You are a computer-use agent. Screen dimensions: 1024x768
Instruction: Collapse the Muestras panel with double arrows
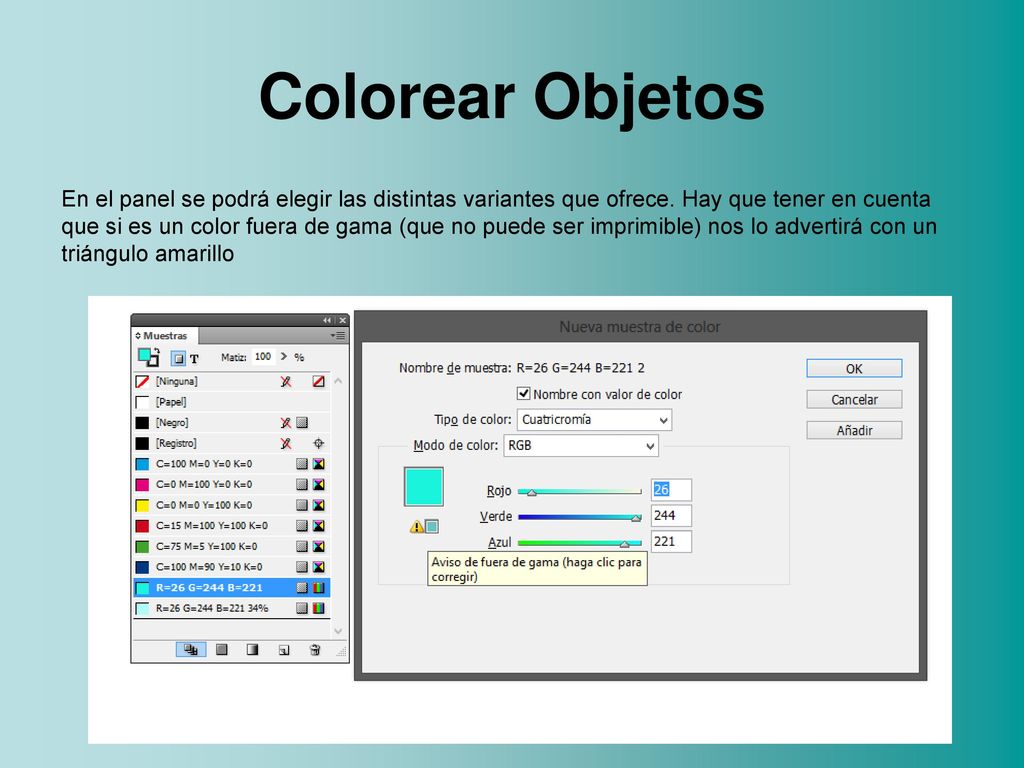point(327,320)
